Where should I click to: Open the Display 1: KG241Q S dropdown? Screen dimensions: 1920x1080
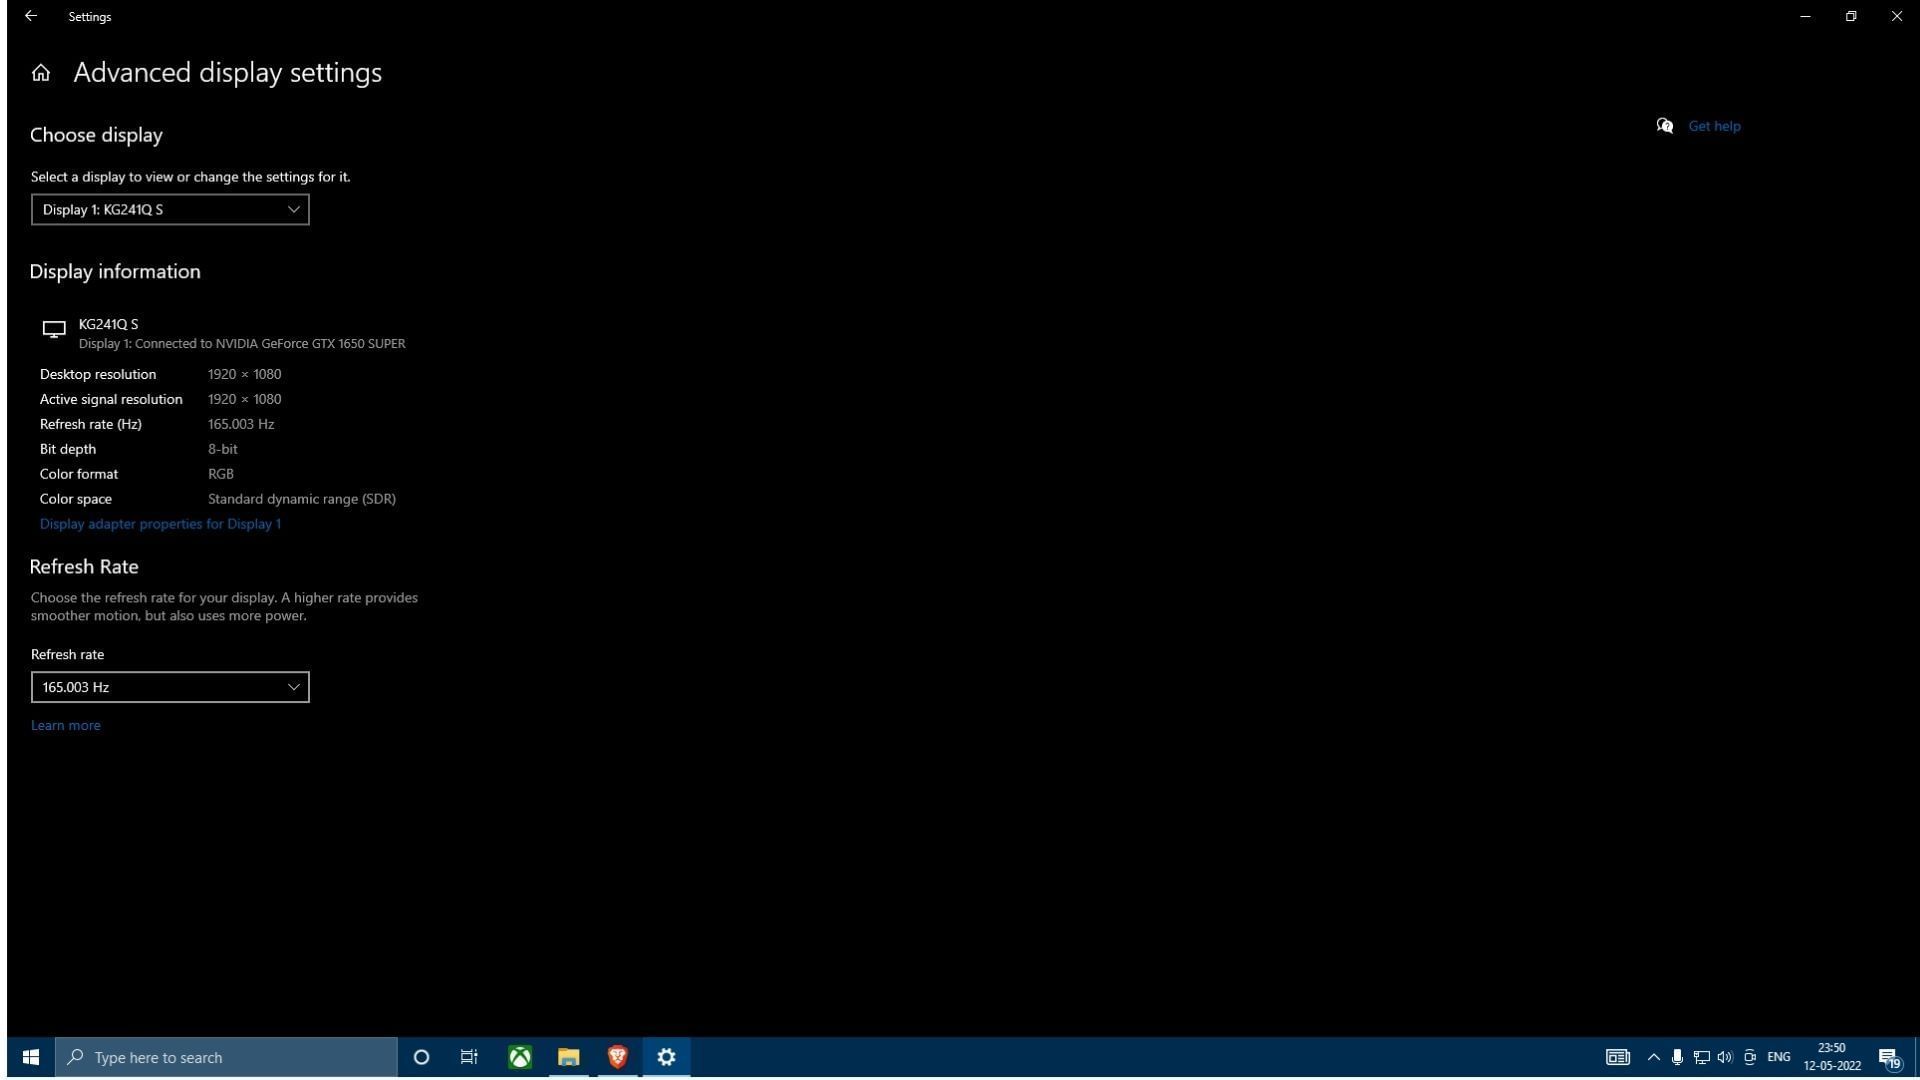coord(169,209)
